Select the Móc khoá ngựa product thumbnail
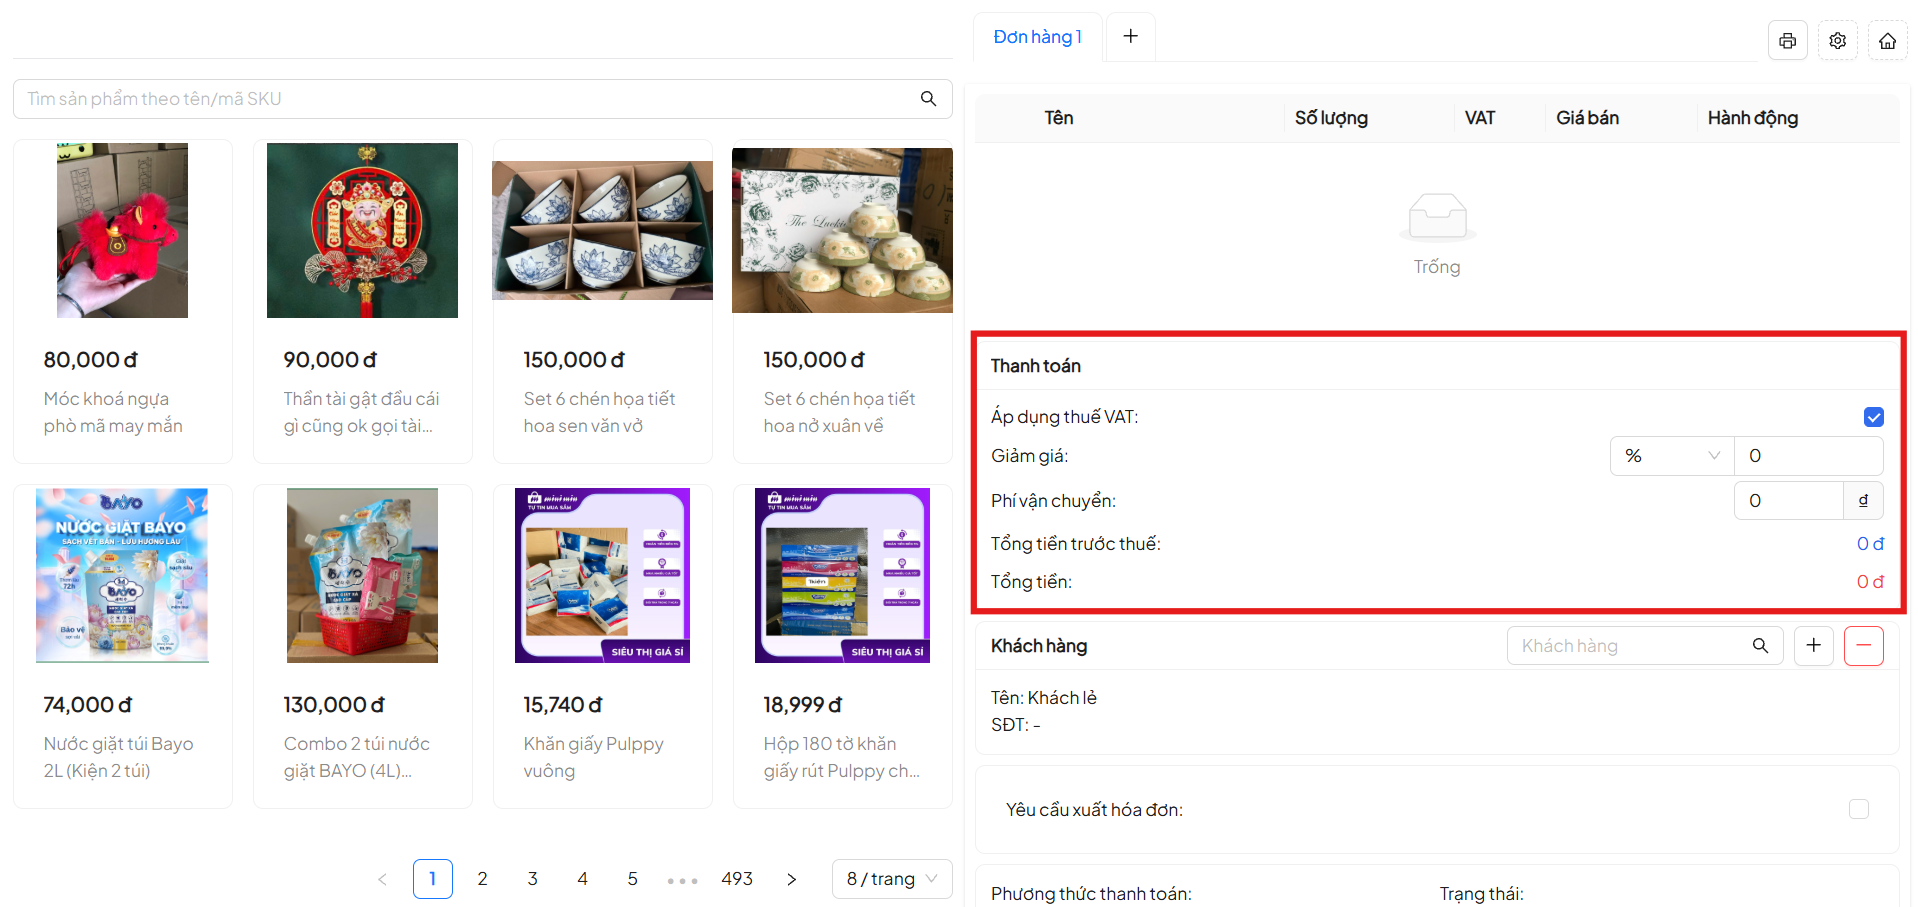This screenshot has width=1918, height=907. (x=122, y=231)
